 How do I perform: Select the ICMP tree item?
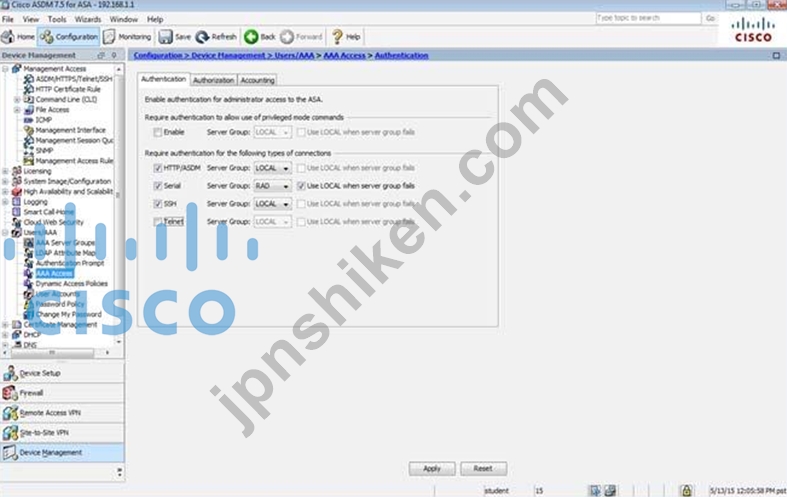pyautogui.click(x=44, y=119)
